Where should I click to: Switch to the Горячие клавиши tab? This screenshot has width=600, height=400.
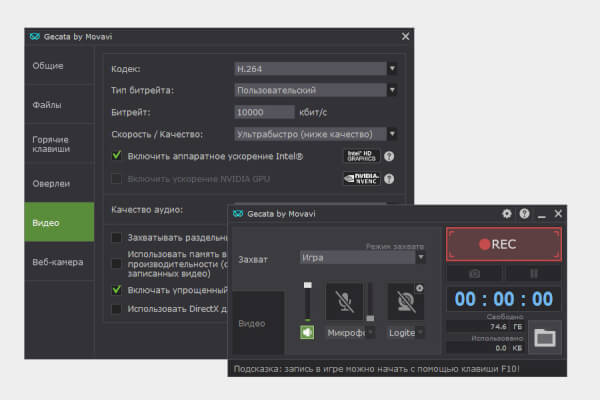coord(59,144)
